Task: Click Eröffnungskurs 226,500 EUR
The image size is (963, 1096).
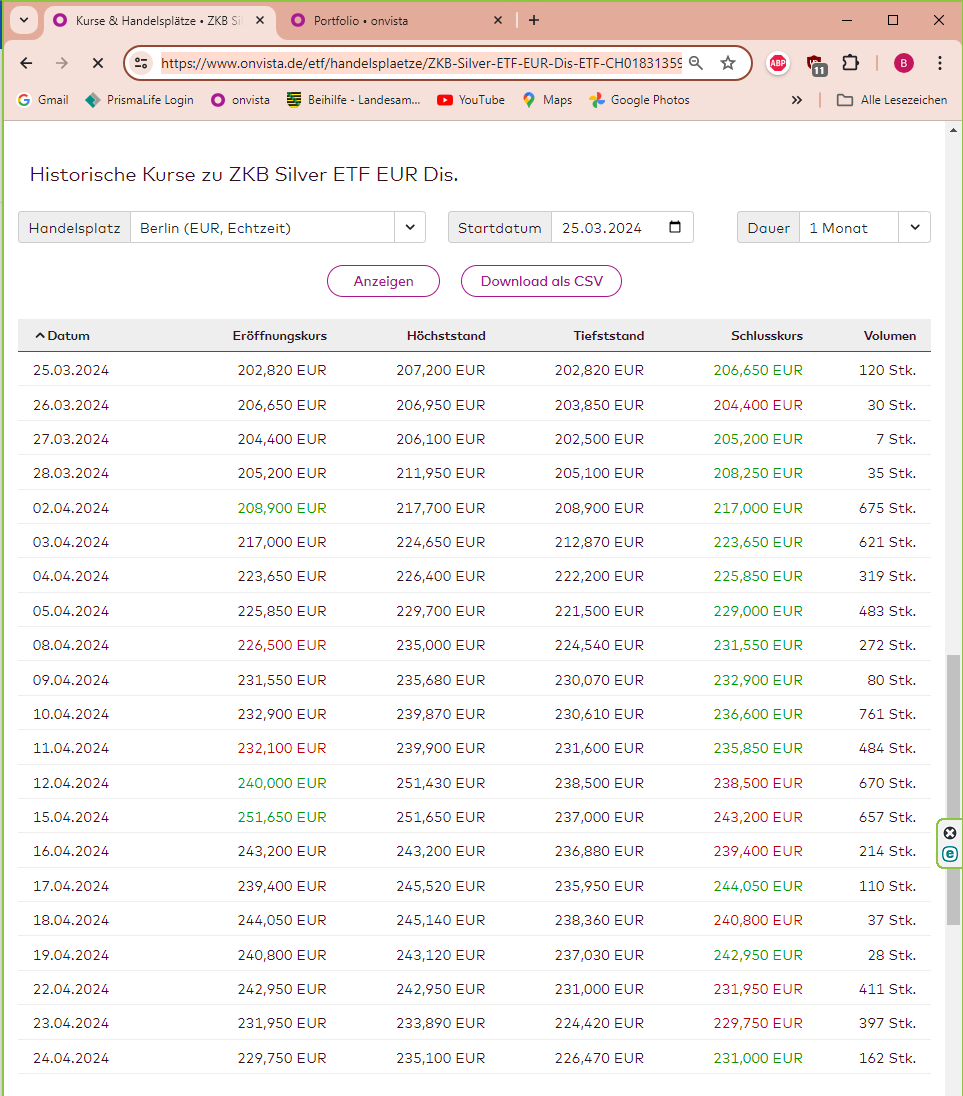Action: tap(282, 645)
